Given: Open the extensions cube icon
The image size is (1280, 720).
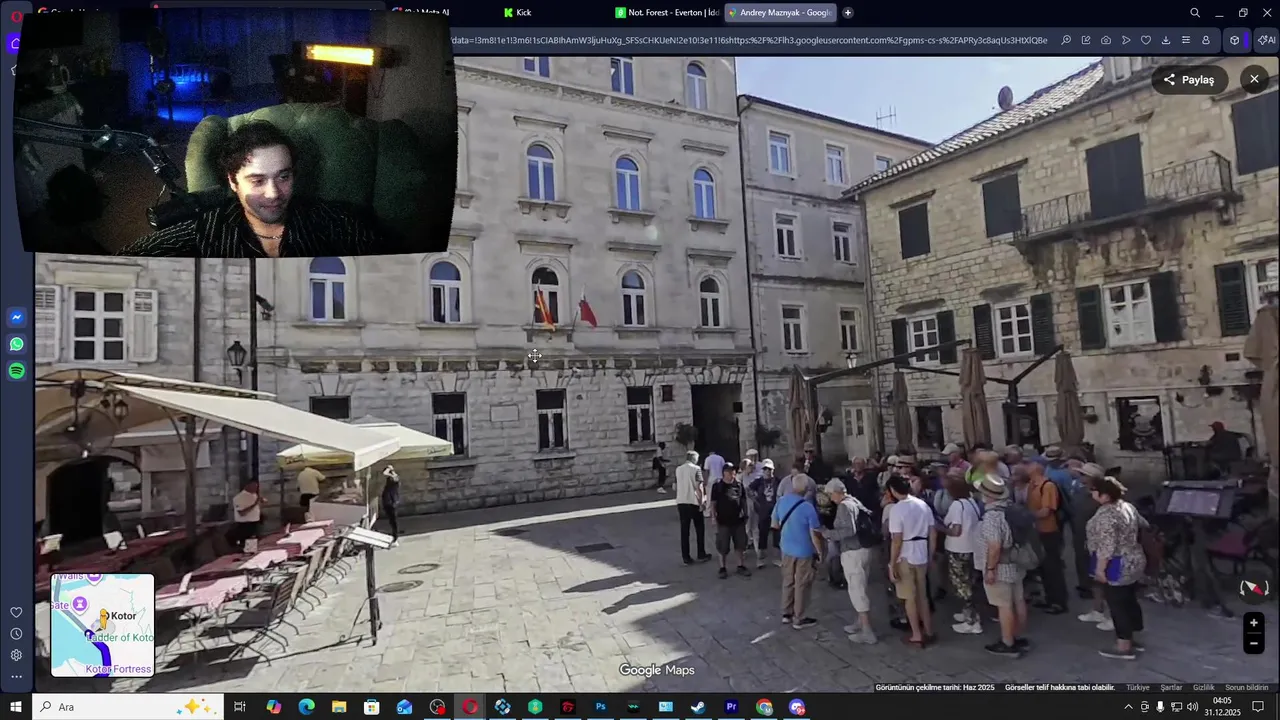Looking at the screenshot, I should pyautogui.click(x=1235, y=40).
